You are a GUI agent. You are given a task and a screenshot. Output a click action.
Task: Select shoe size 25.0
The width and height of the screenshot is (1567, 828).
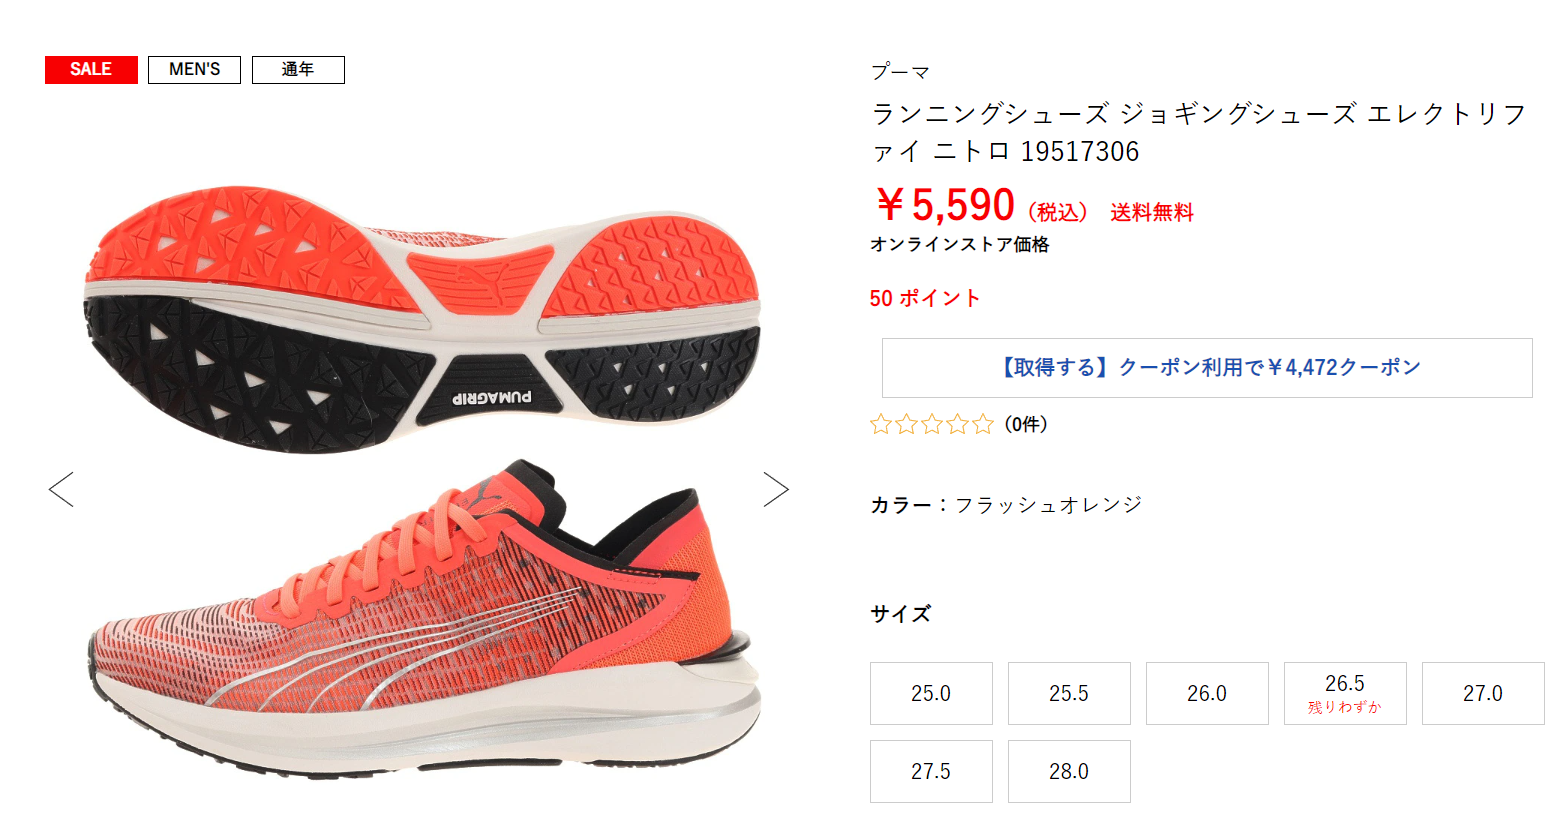(x=931, y=693)
